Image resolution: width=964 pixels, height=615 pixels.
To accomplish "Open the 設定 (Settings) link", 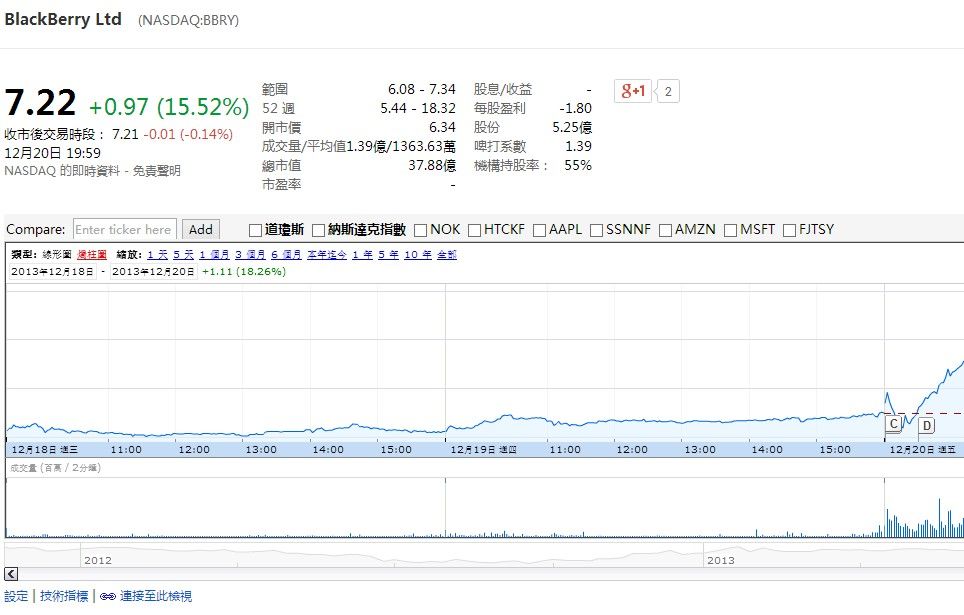I will 16,596.
